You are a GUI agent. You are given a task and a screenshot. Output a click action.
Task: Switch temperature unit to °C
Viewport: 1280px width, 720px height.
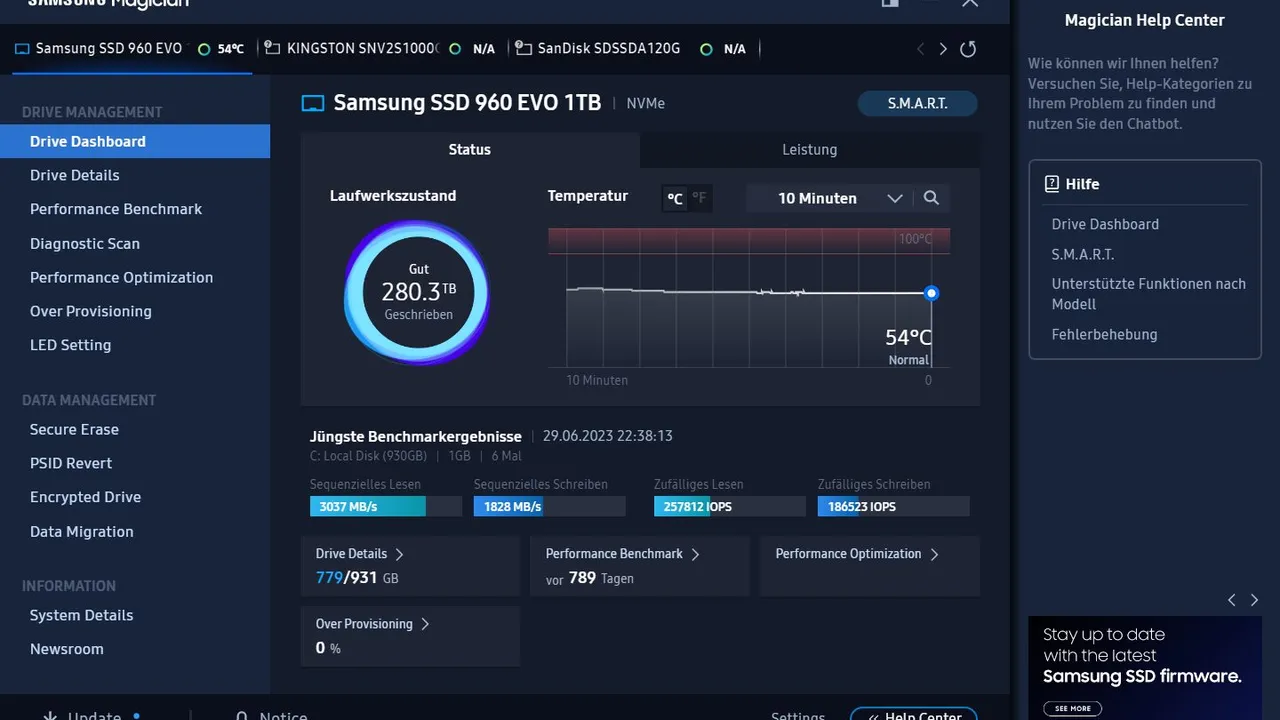675,198
